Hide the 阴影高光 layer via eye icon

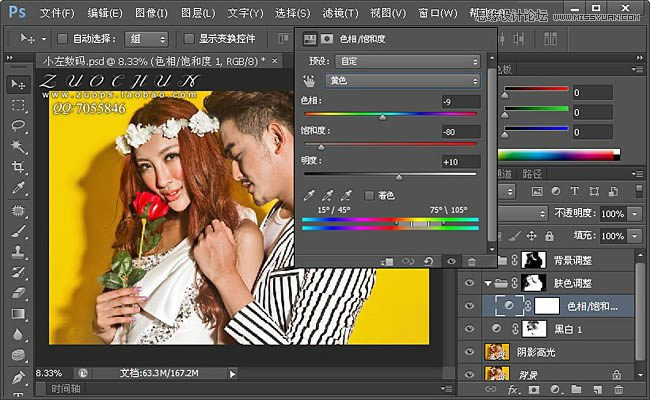pos(470,352)
